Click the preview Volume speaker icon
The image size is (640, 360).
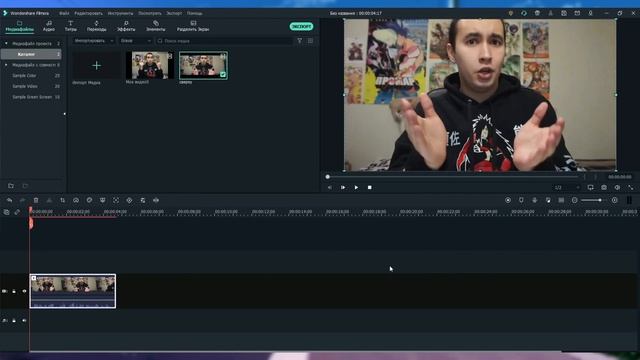617,188
